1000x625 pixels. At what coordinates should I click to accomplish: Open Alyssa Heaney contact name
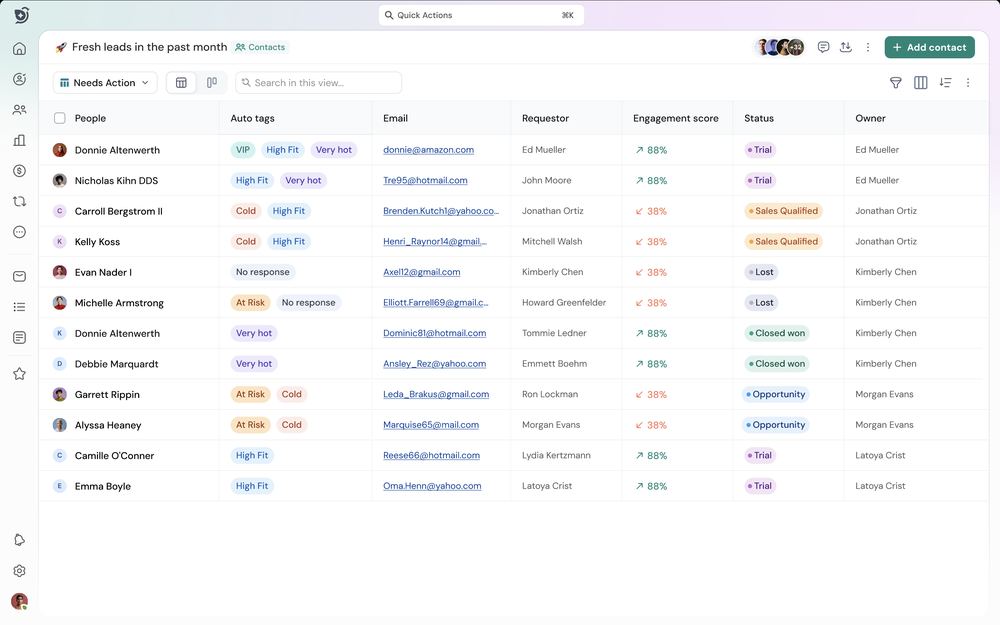(x=108, y=425)
